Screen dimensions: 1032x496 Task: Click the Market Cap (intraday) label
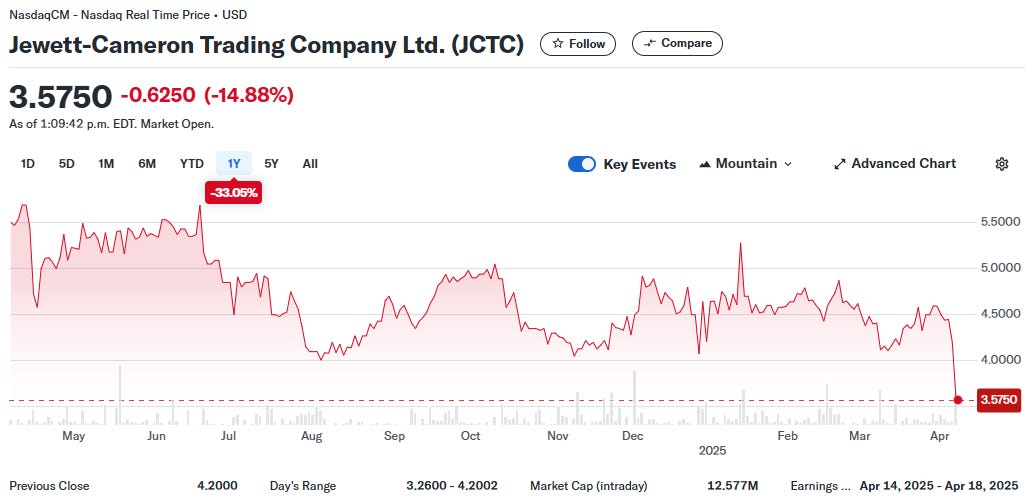click(x=589, y=486)
